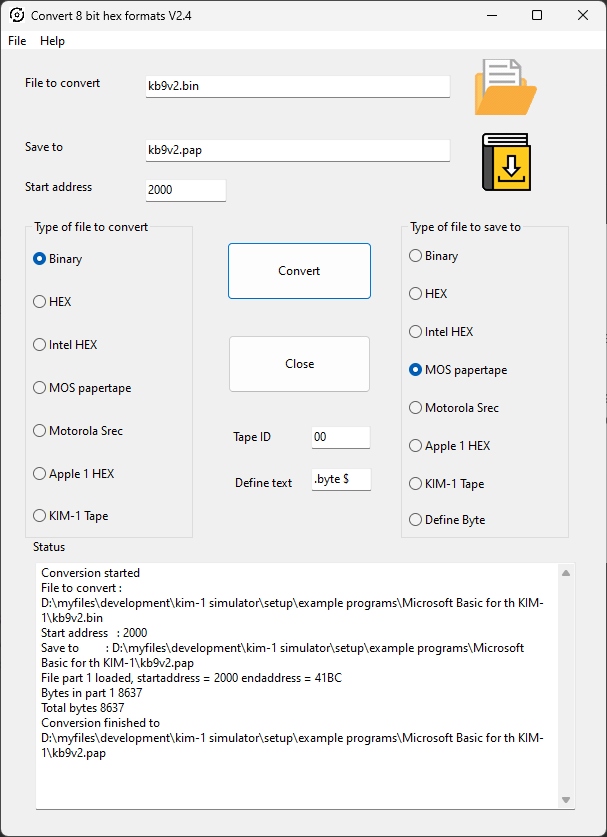The width and height of the screenshot is (607, 837).
Task: Select KIM-1 Tape as type to convert
Action: [70, 516]
